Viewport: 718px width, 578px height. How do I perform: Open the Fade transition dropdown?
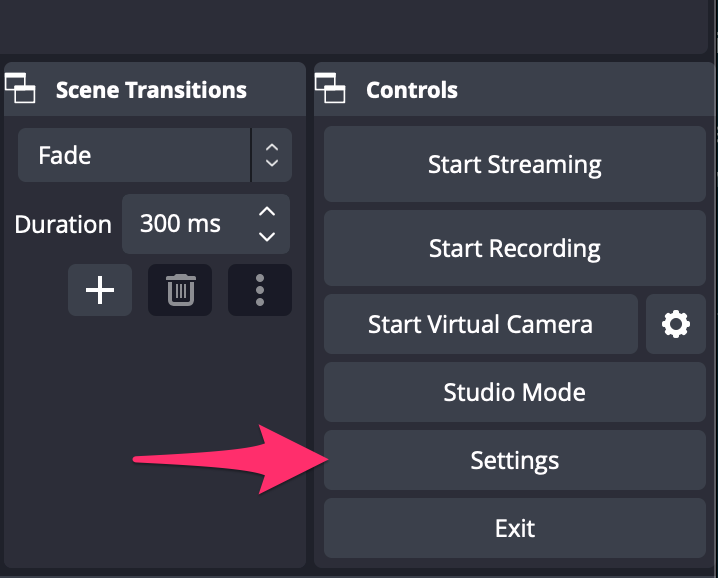click(155, 155)
